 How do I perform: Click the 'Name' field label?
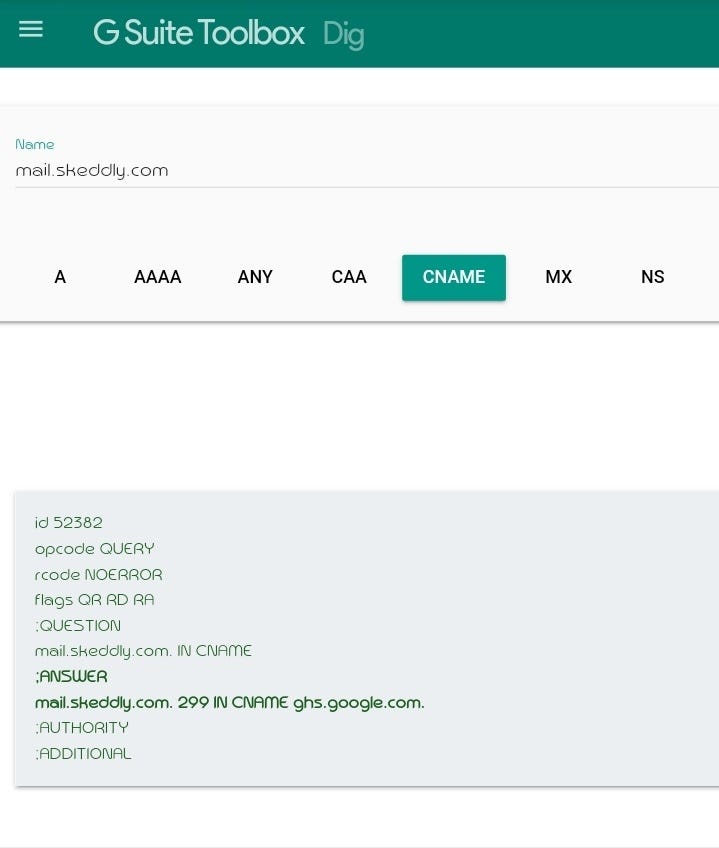35,144
